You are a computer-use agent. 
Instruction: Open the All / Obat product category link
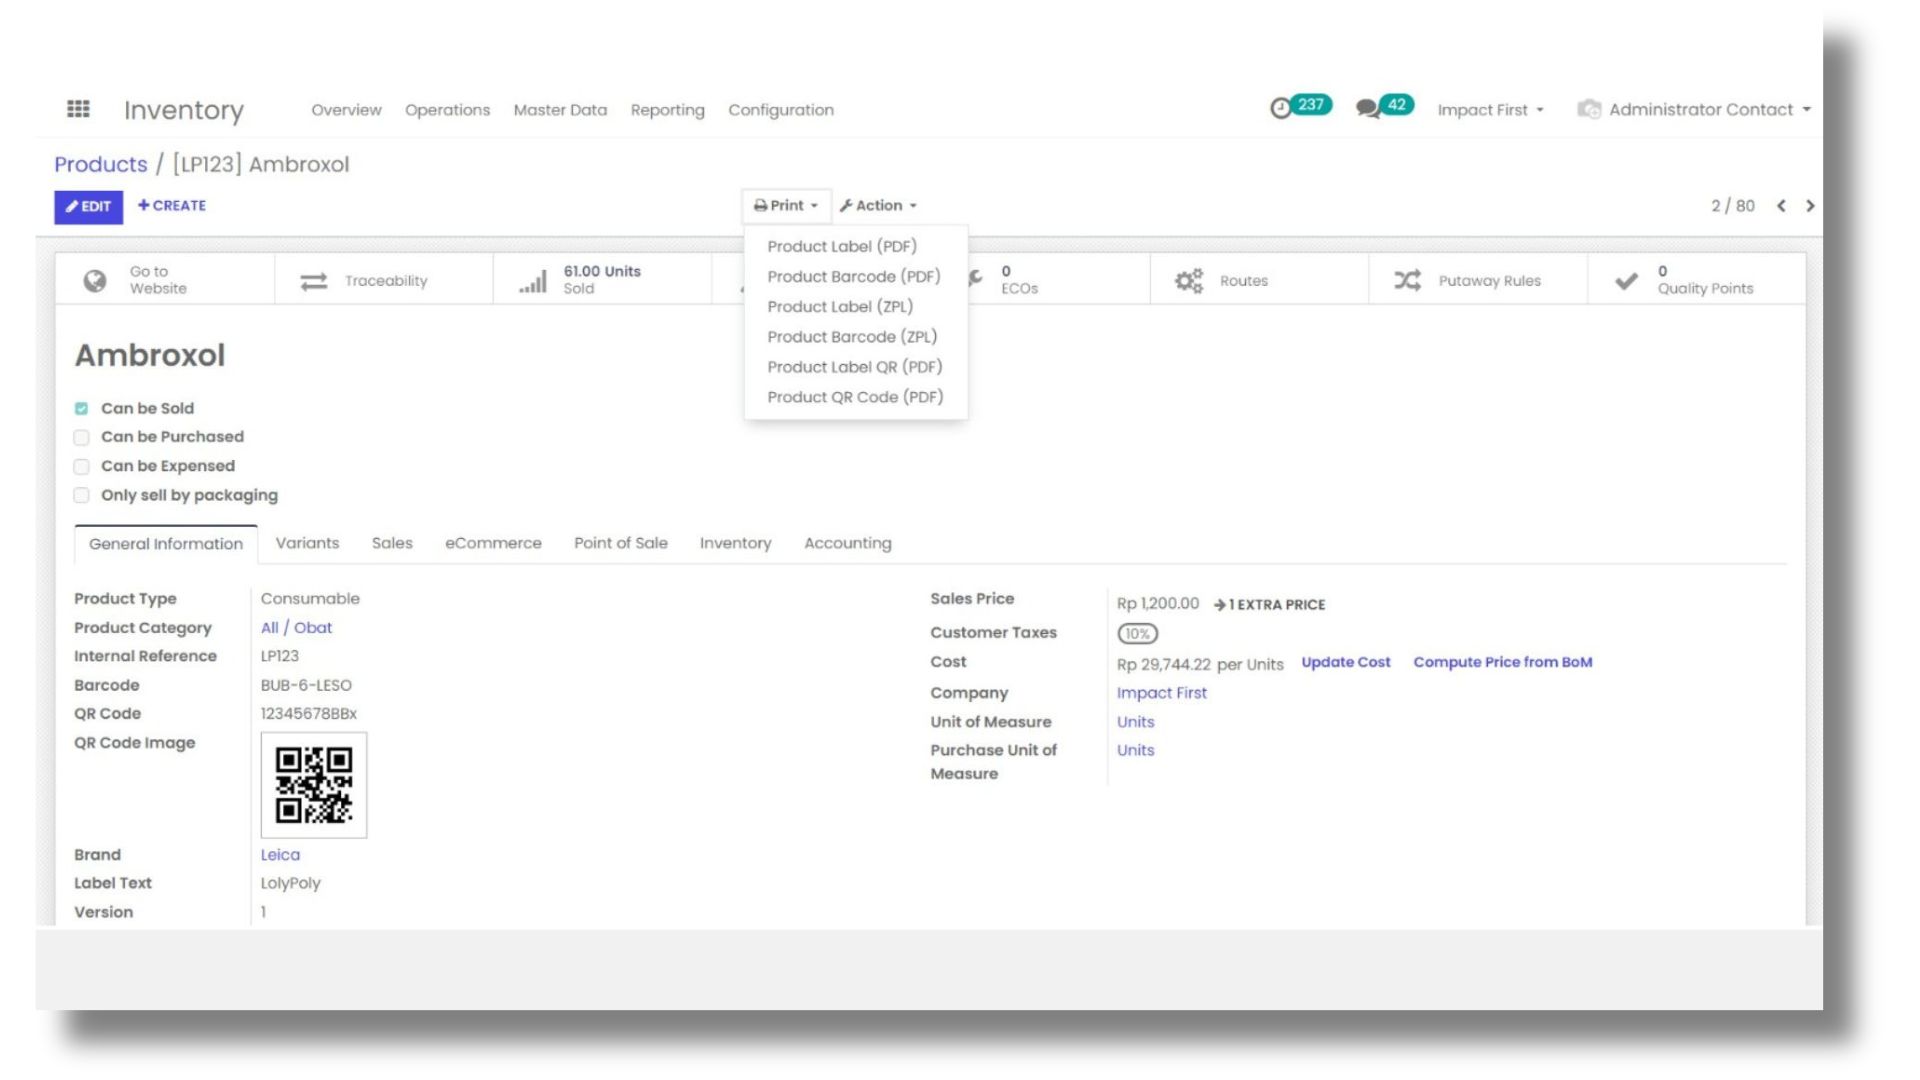tap(296, 627)
